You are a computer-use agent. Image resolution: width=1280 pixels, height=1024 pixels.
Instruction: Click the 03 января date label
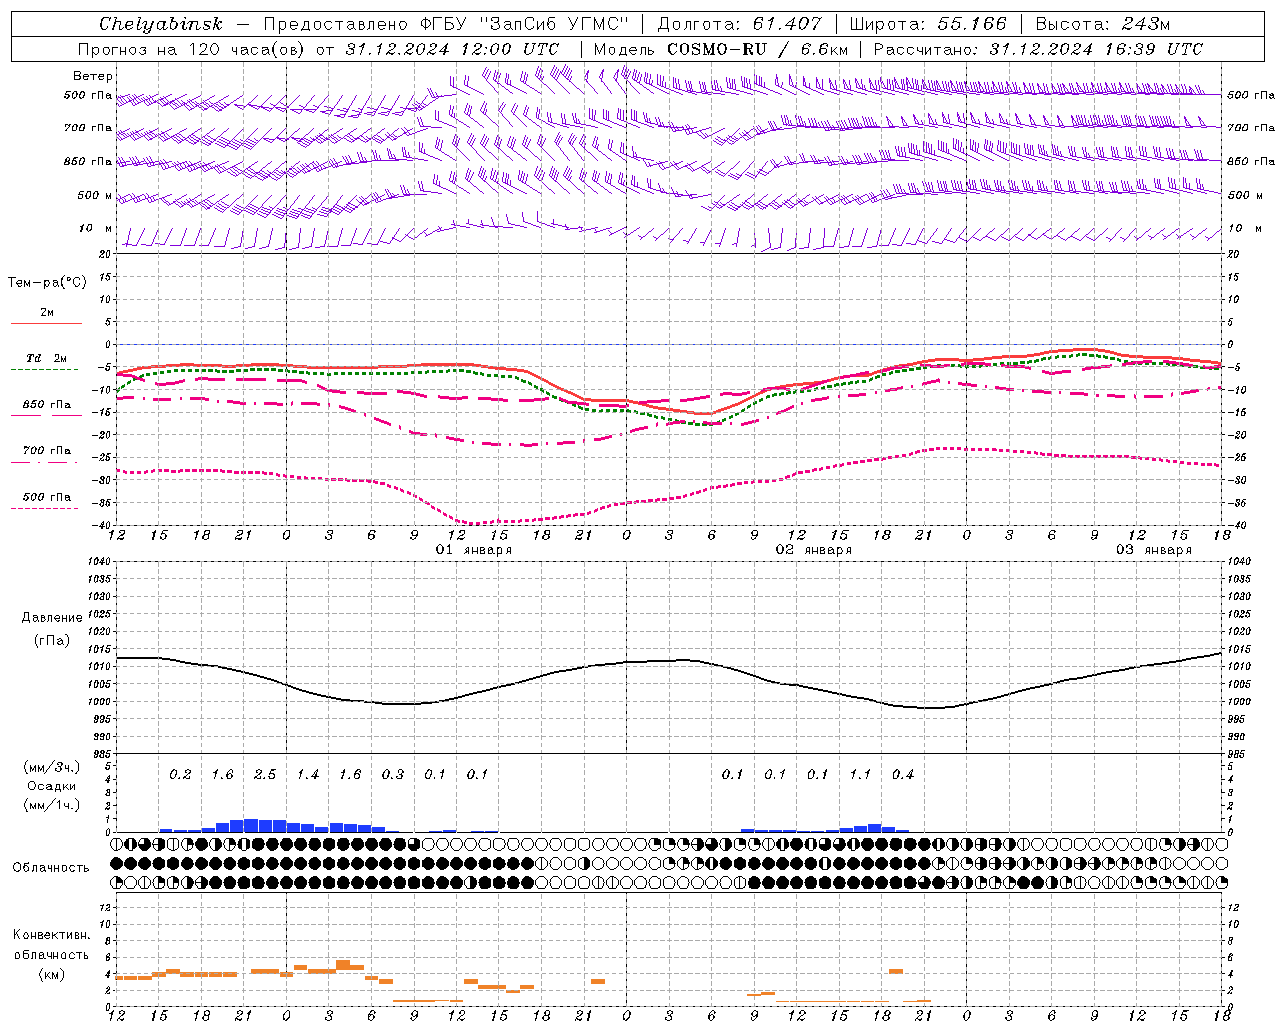(1154, 549)
